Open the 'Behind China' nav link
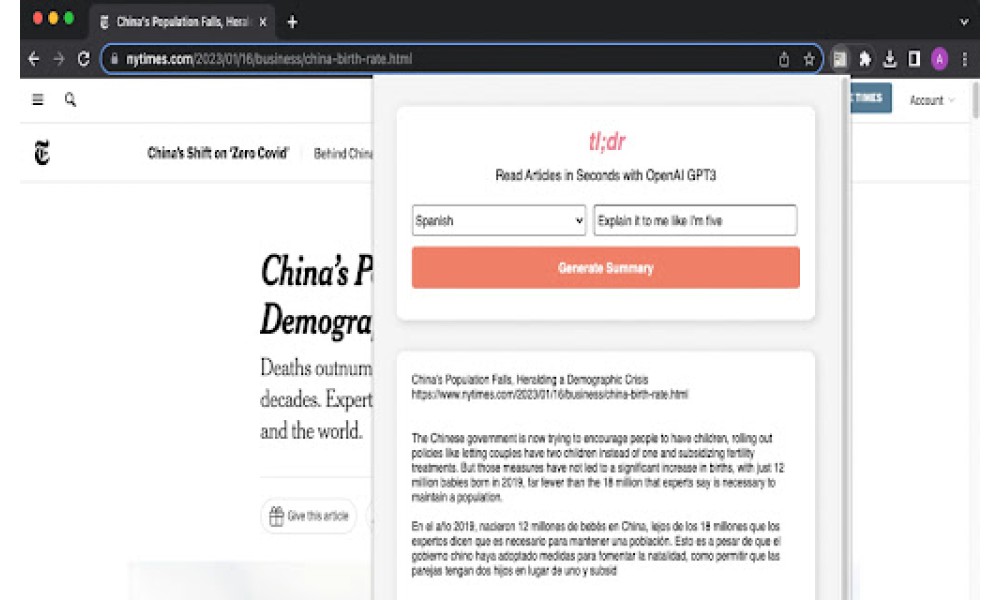 pyautogui.click(x=343, y=154)
